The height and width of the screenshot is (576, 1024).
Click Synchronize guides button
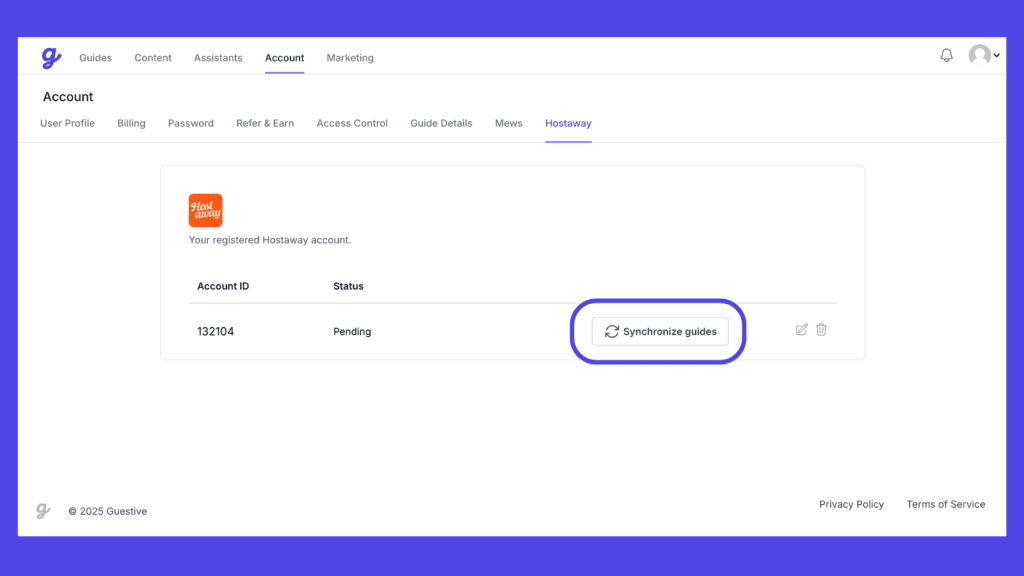(660, 332)
